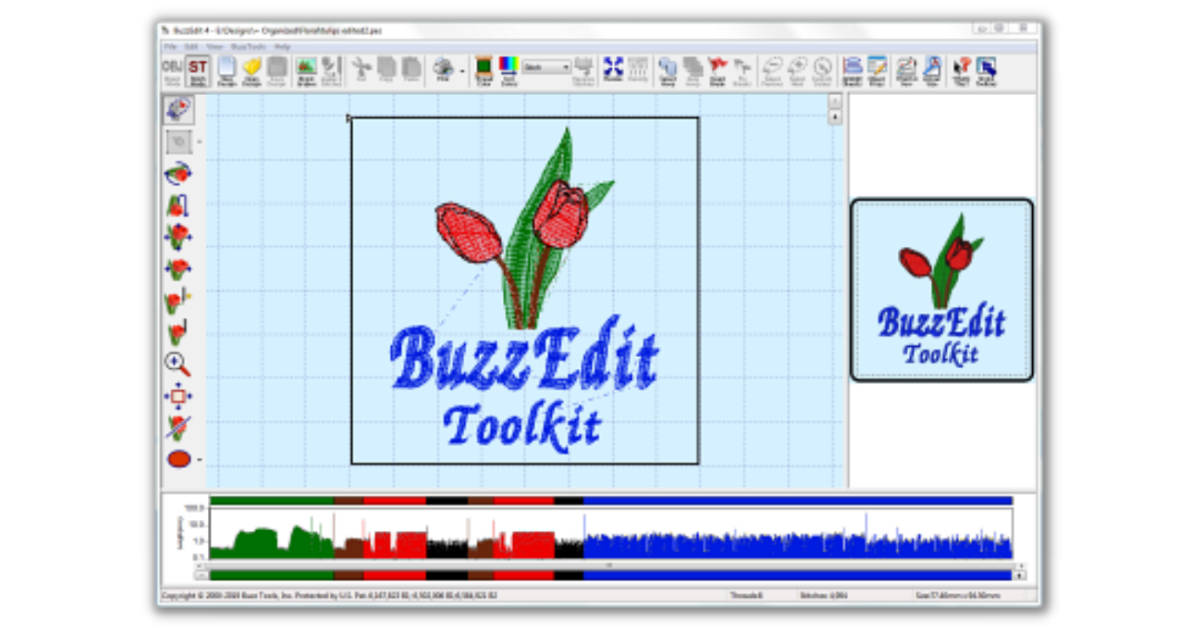This screenshot has height=630, width=1200.
Task: Click the BuzzEdit Toolkit preview thumbnail
Action: point(941,290)
